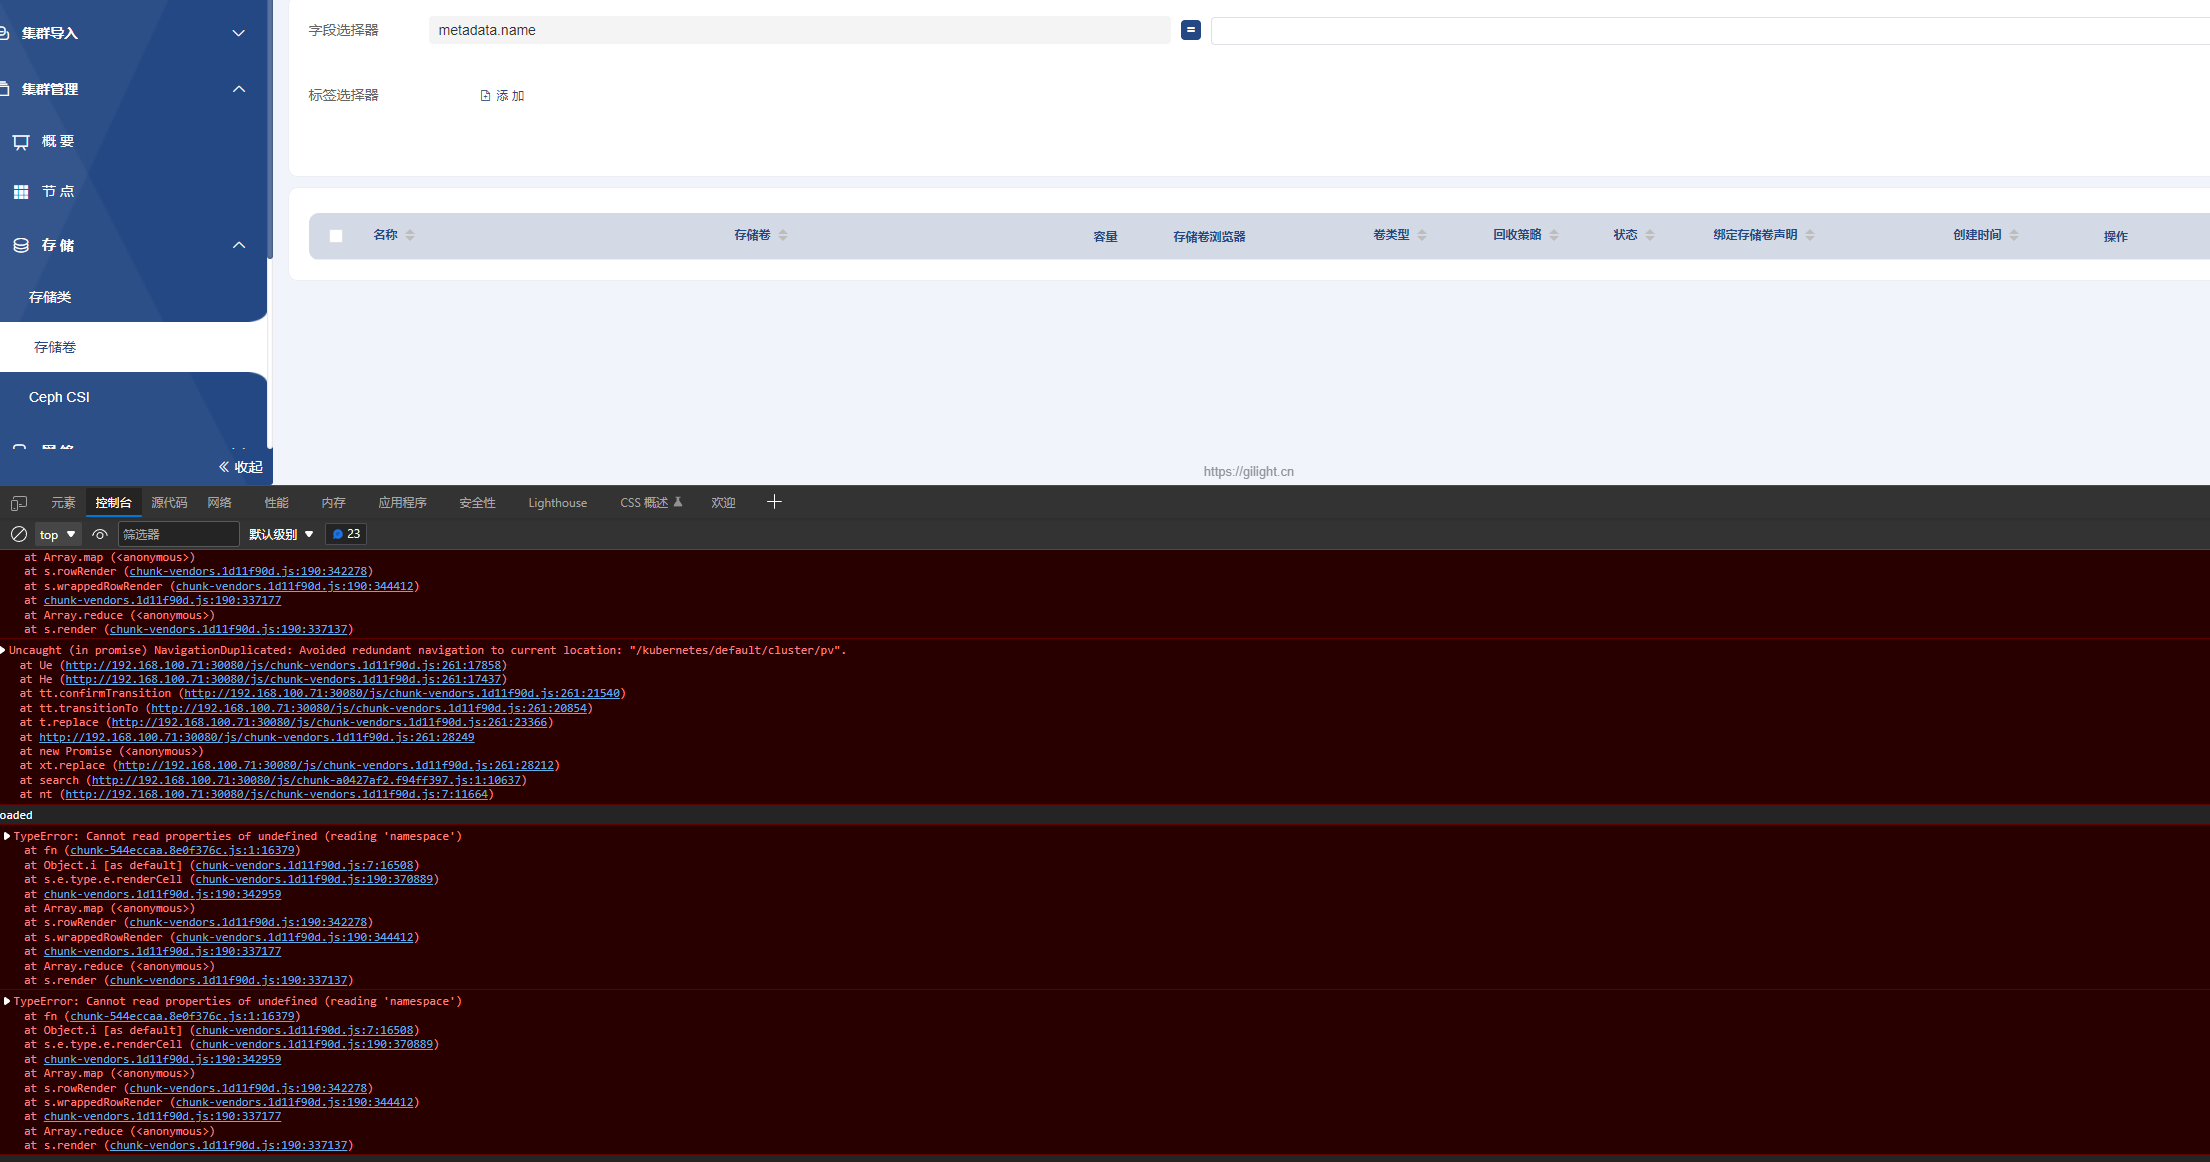Collapse the 集群管理 sidebar section

click(x=238, y=89)
